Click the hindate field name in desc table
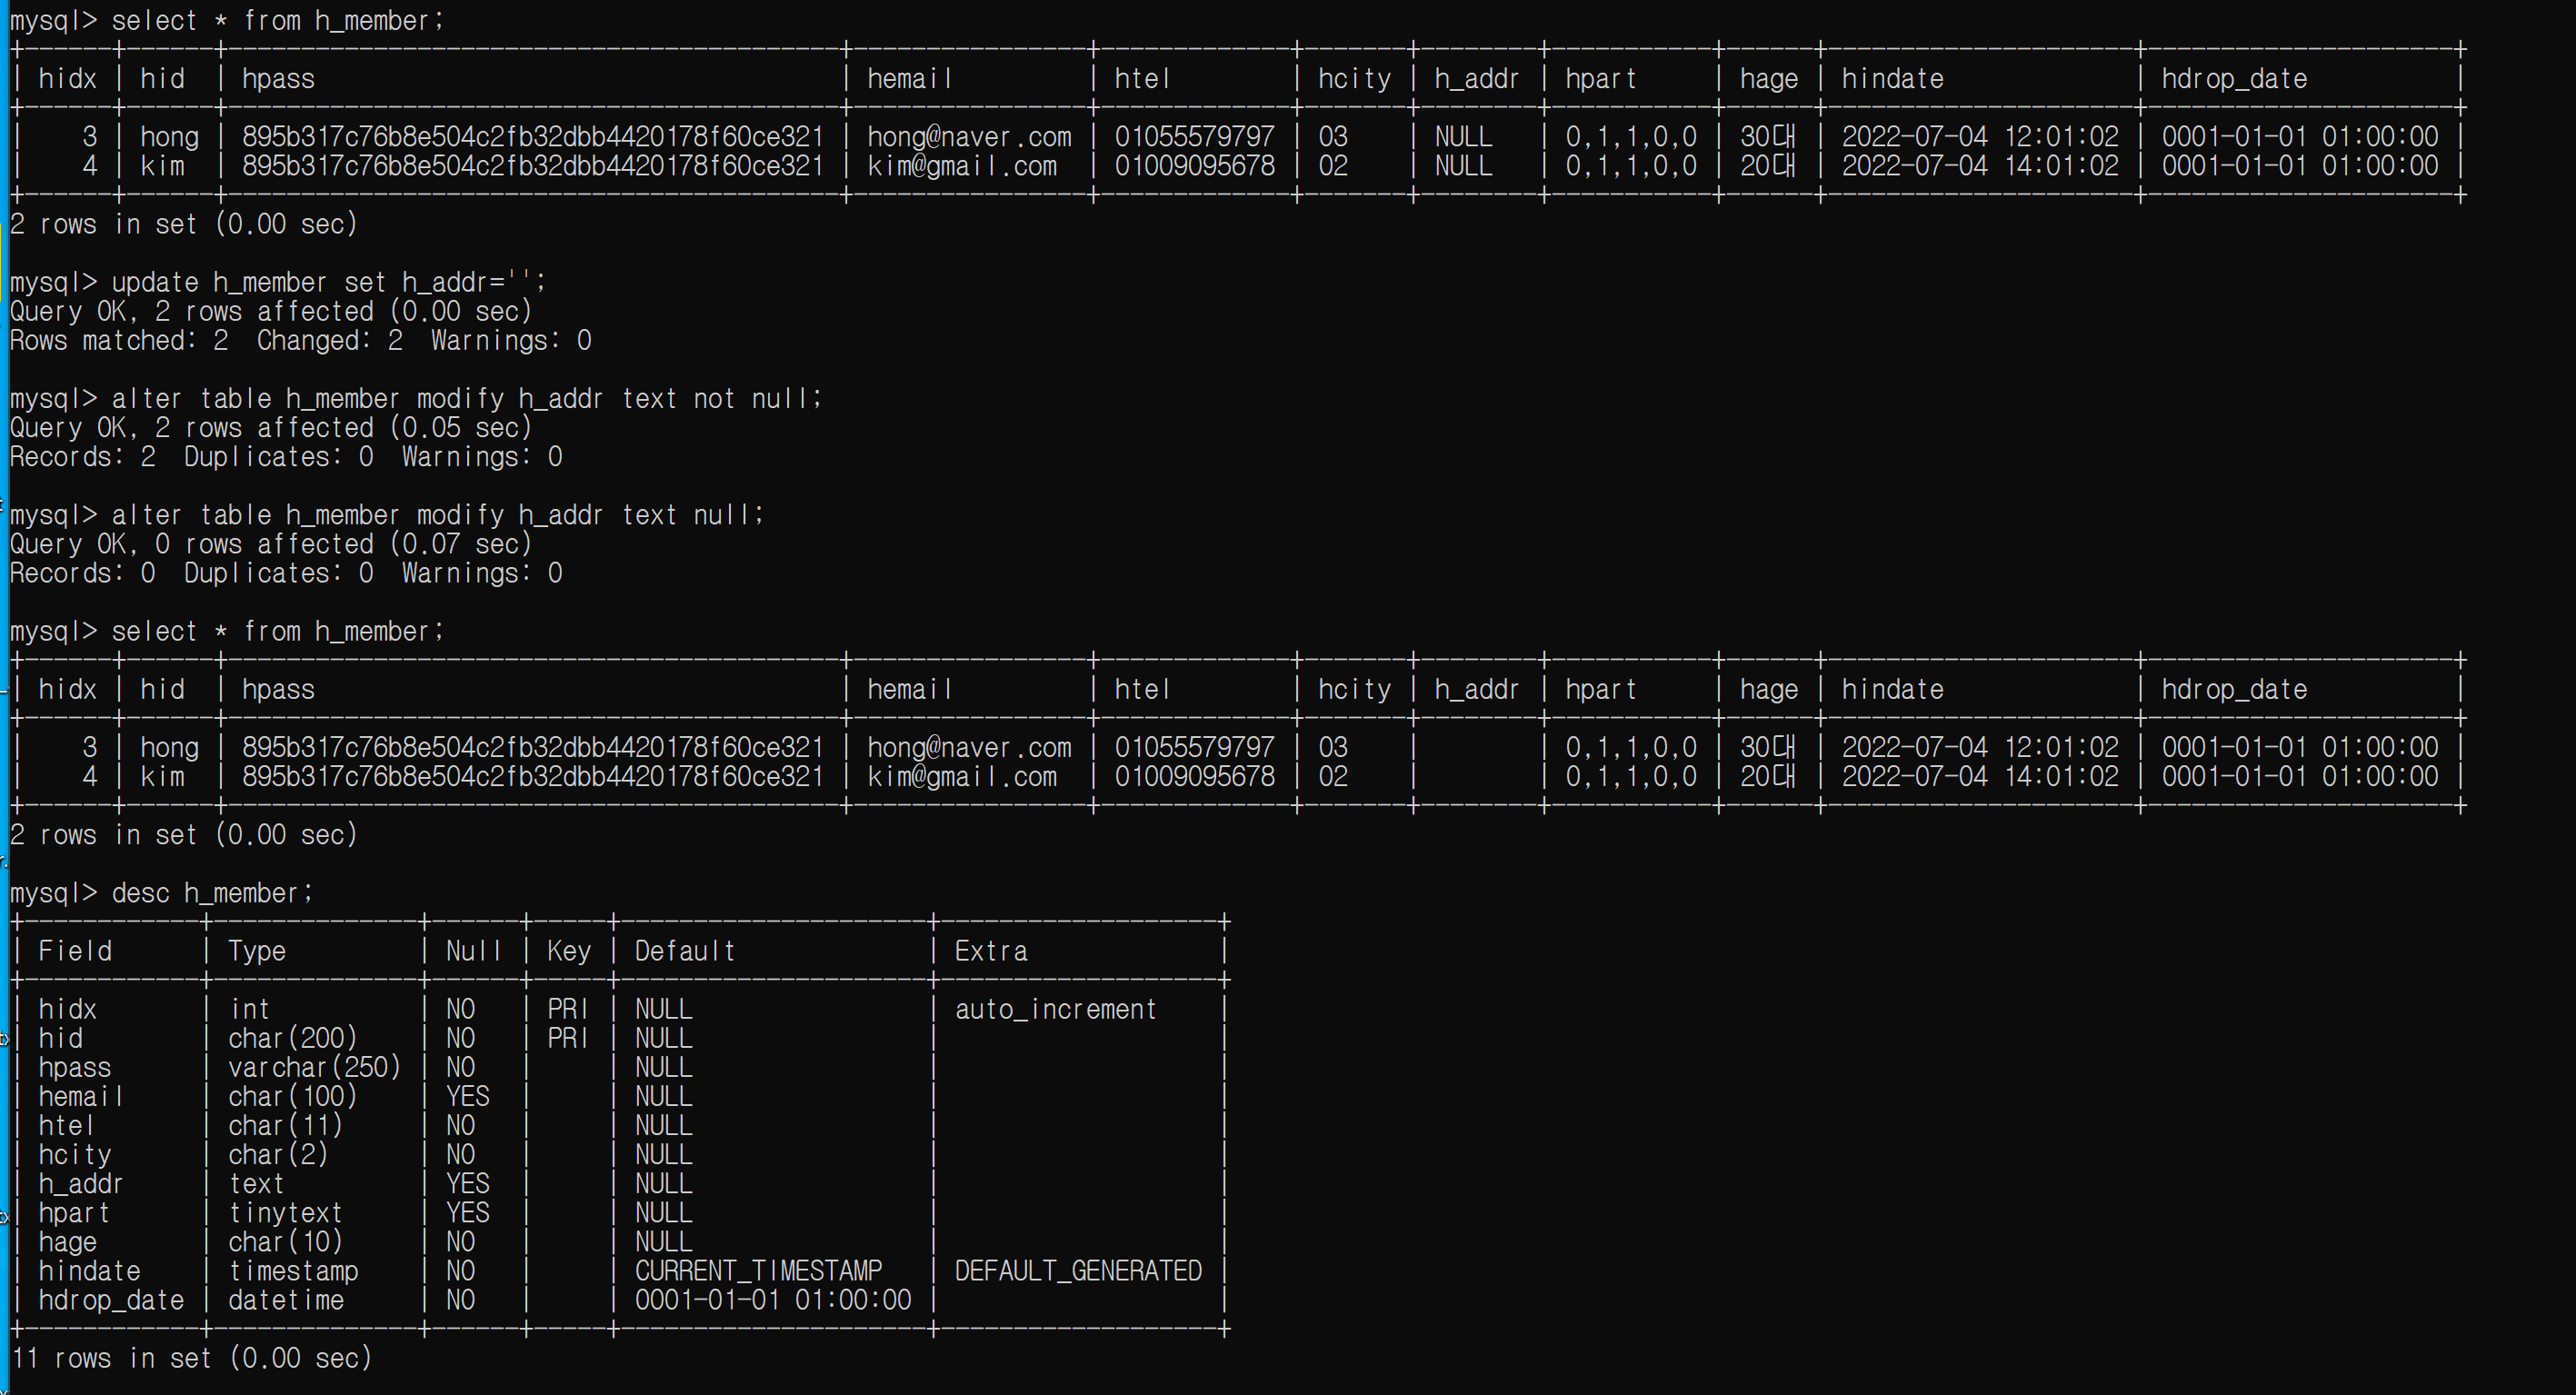Viewport: 2576px width, 1395px height. coord(89,1271)
